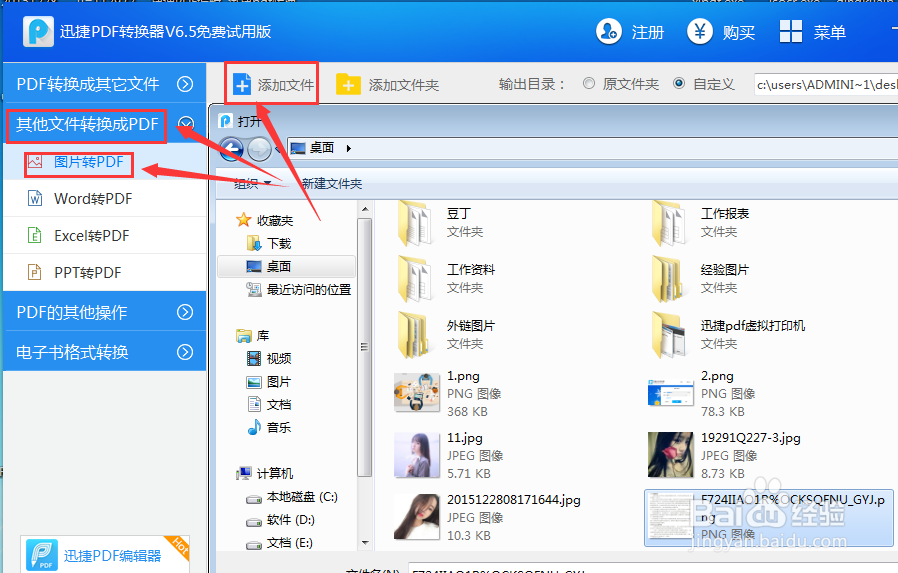Select 桌面 in navigation pane
The width and height of the screenshot is (898, 573).
286,266
